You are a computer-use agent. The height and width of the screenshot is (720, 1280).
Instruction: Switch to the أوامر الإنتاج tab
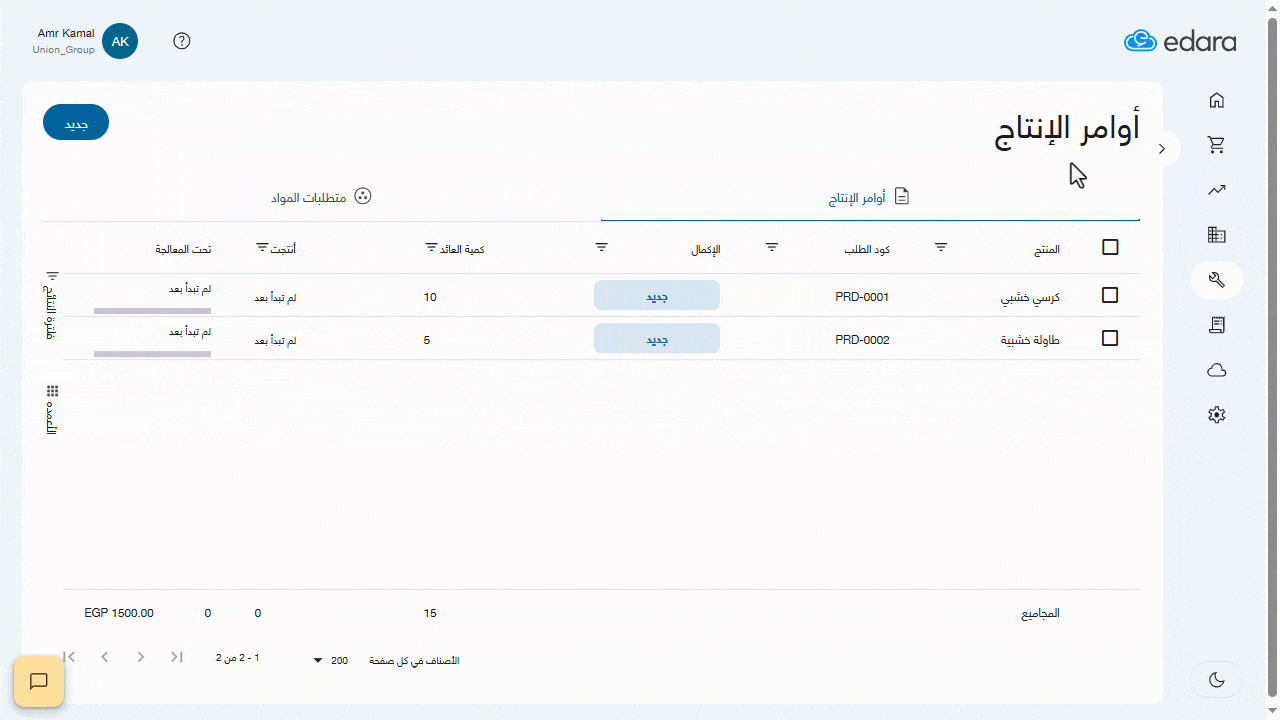coord(870,198)
